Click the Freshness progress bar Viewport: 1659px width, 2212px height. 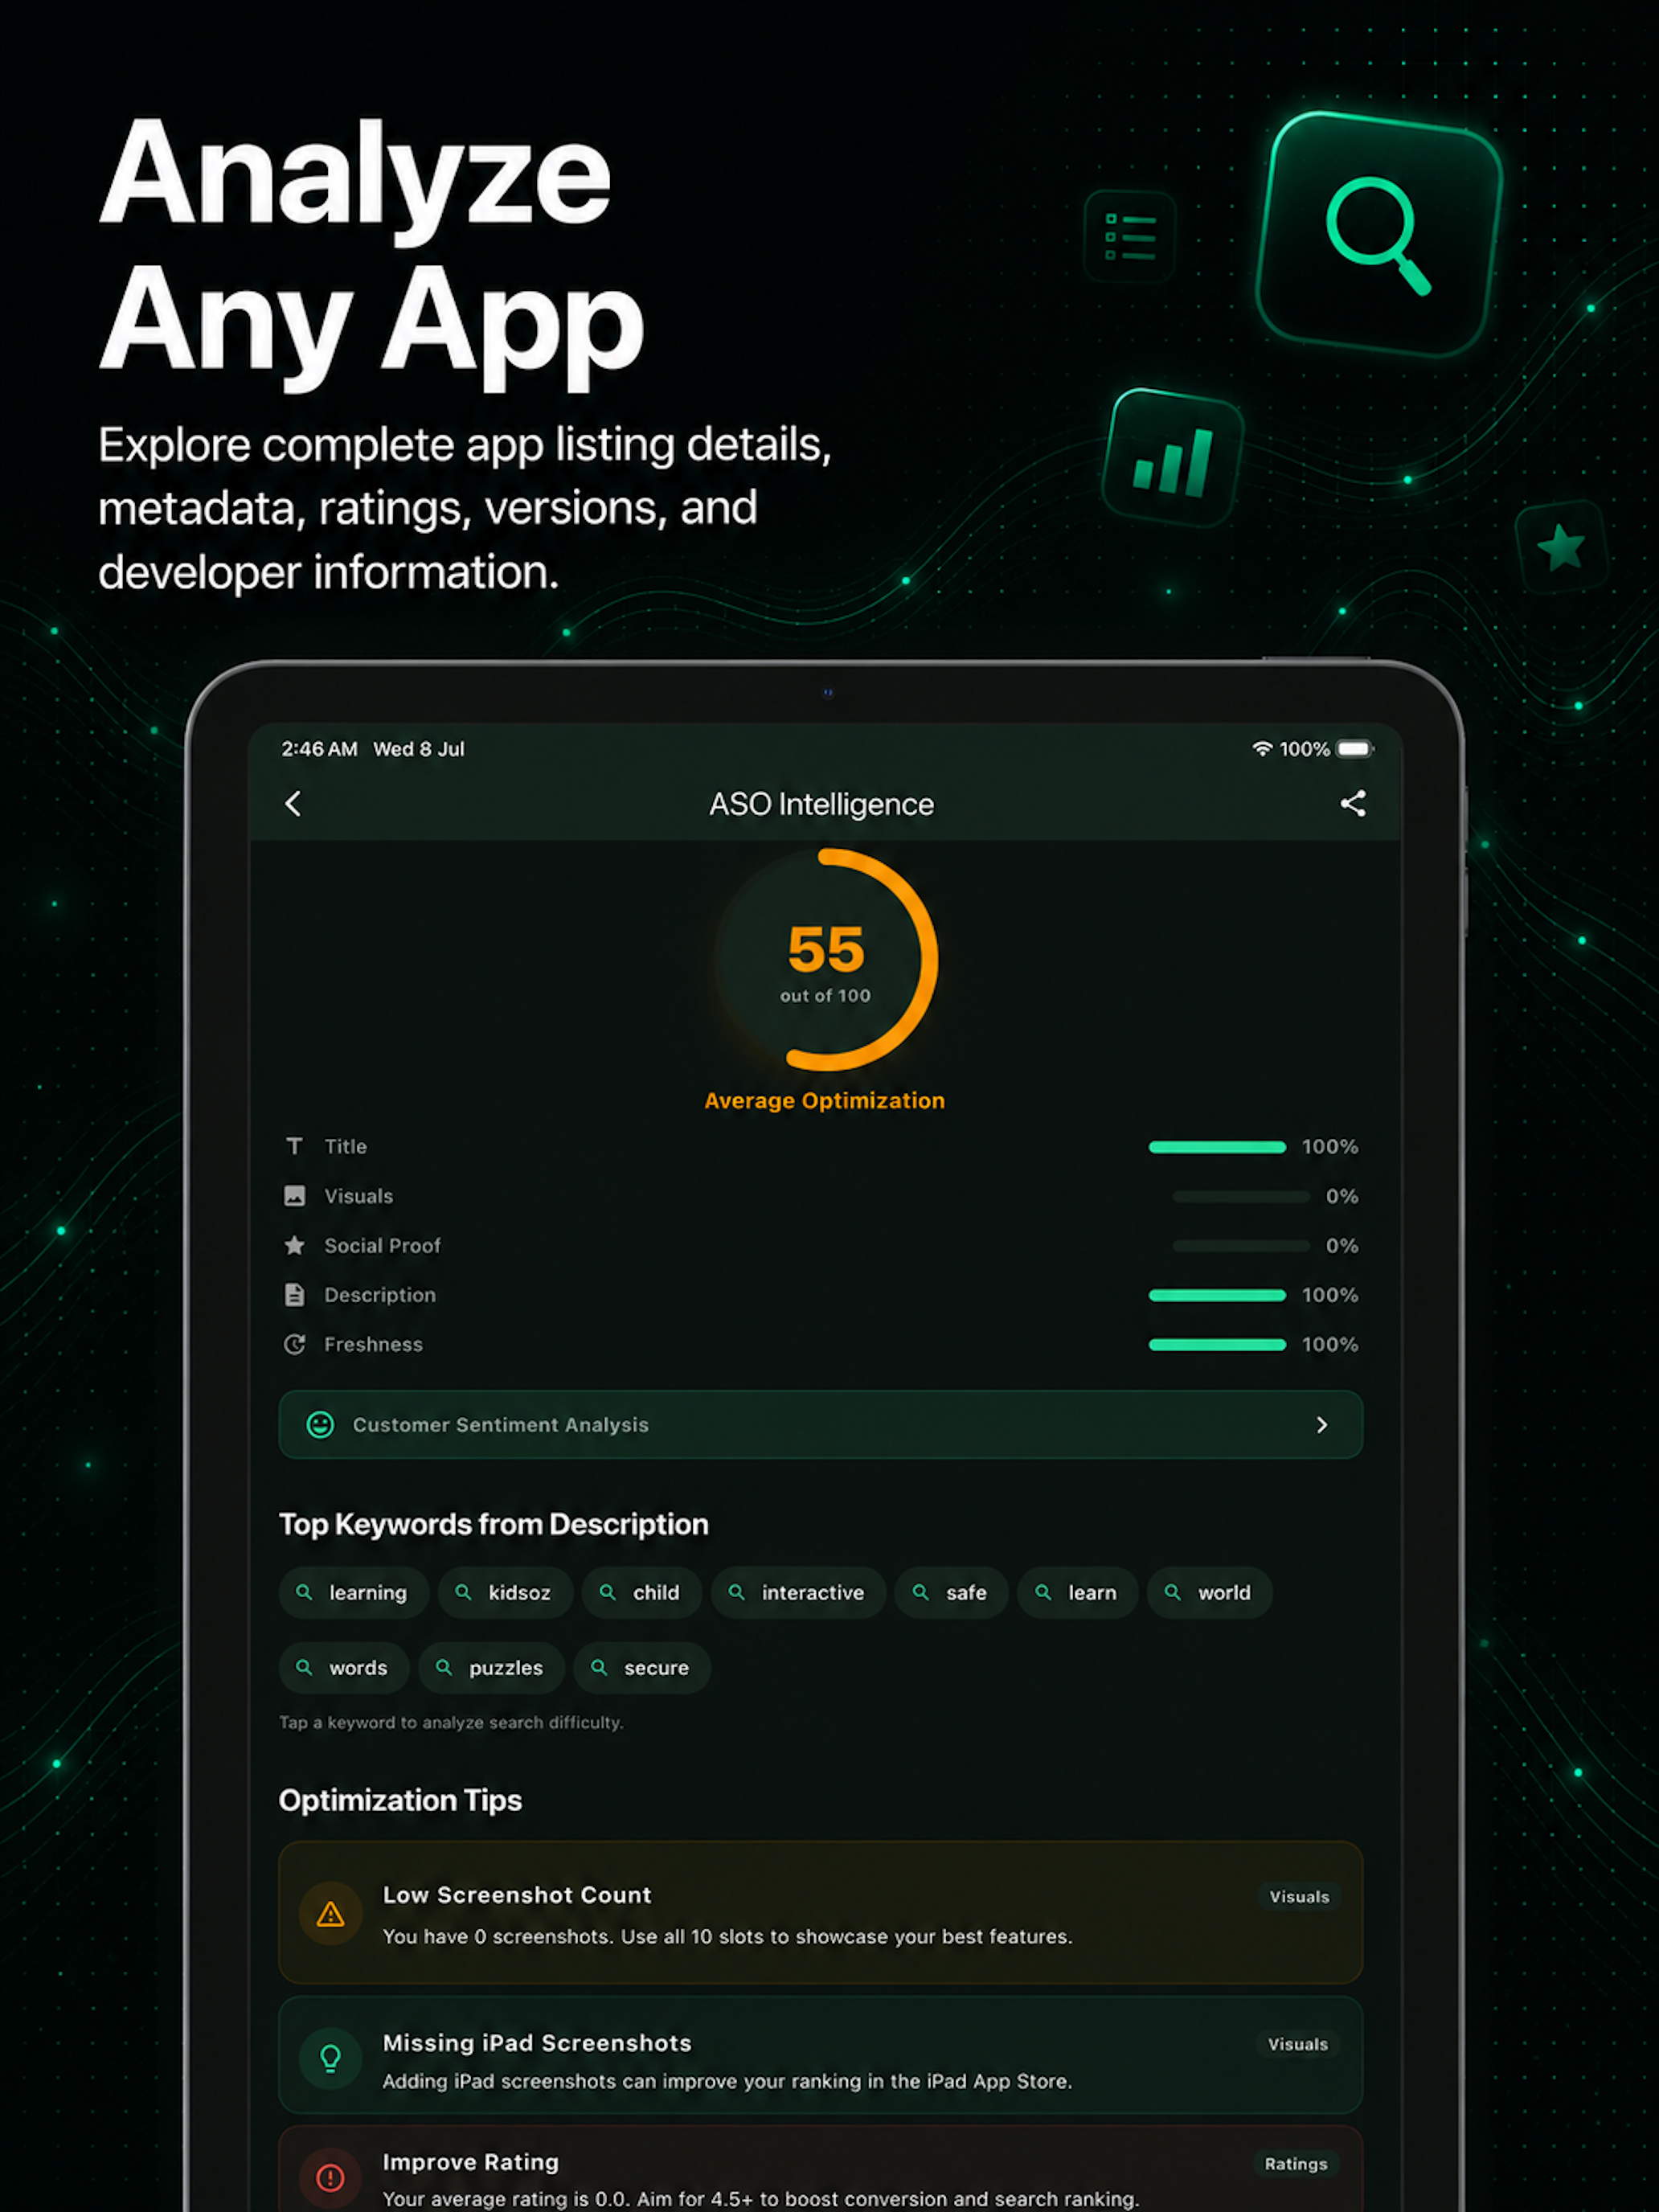[x=1217, y=1345]
